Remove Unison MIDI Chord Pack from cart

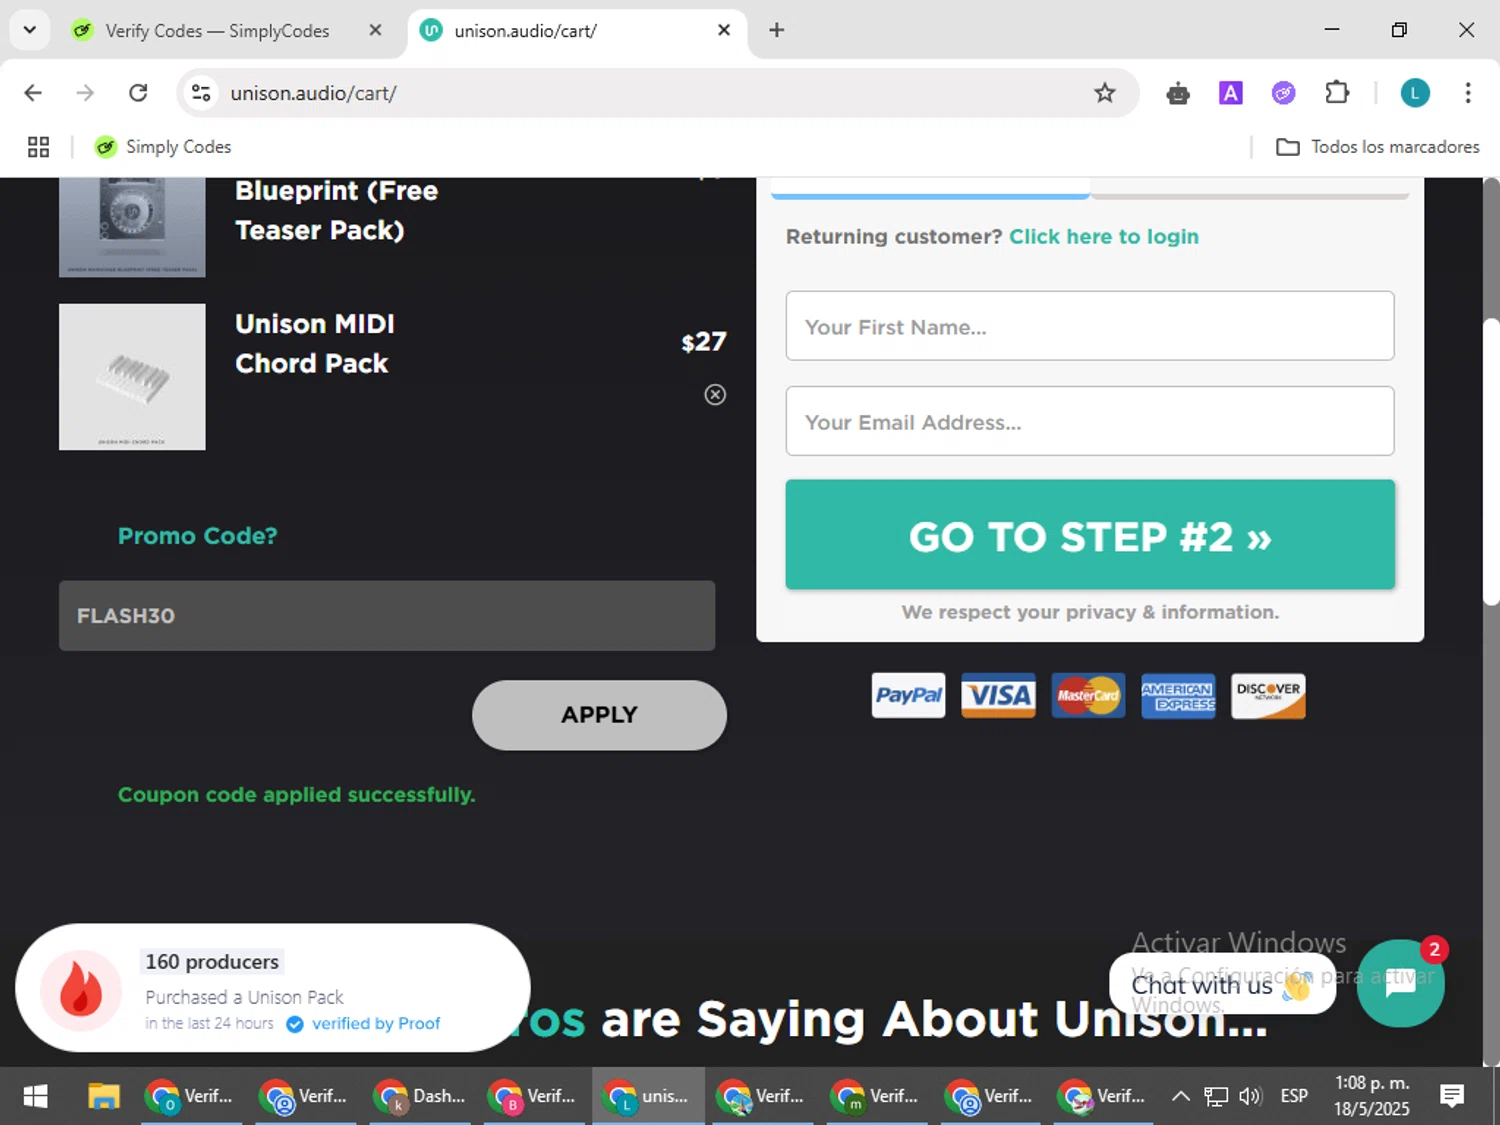coord(715,394)
